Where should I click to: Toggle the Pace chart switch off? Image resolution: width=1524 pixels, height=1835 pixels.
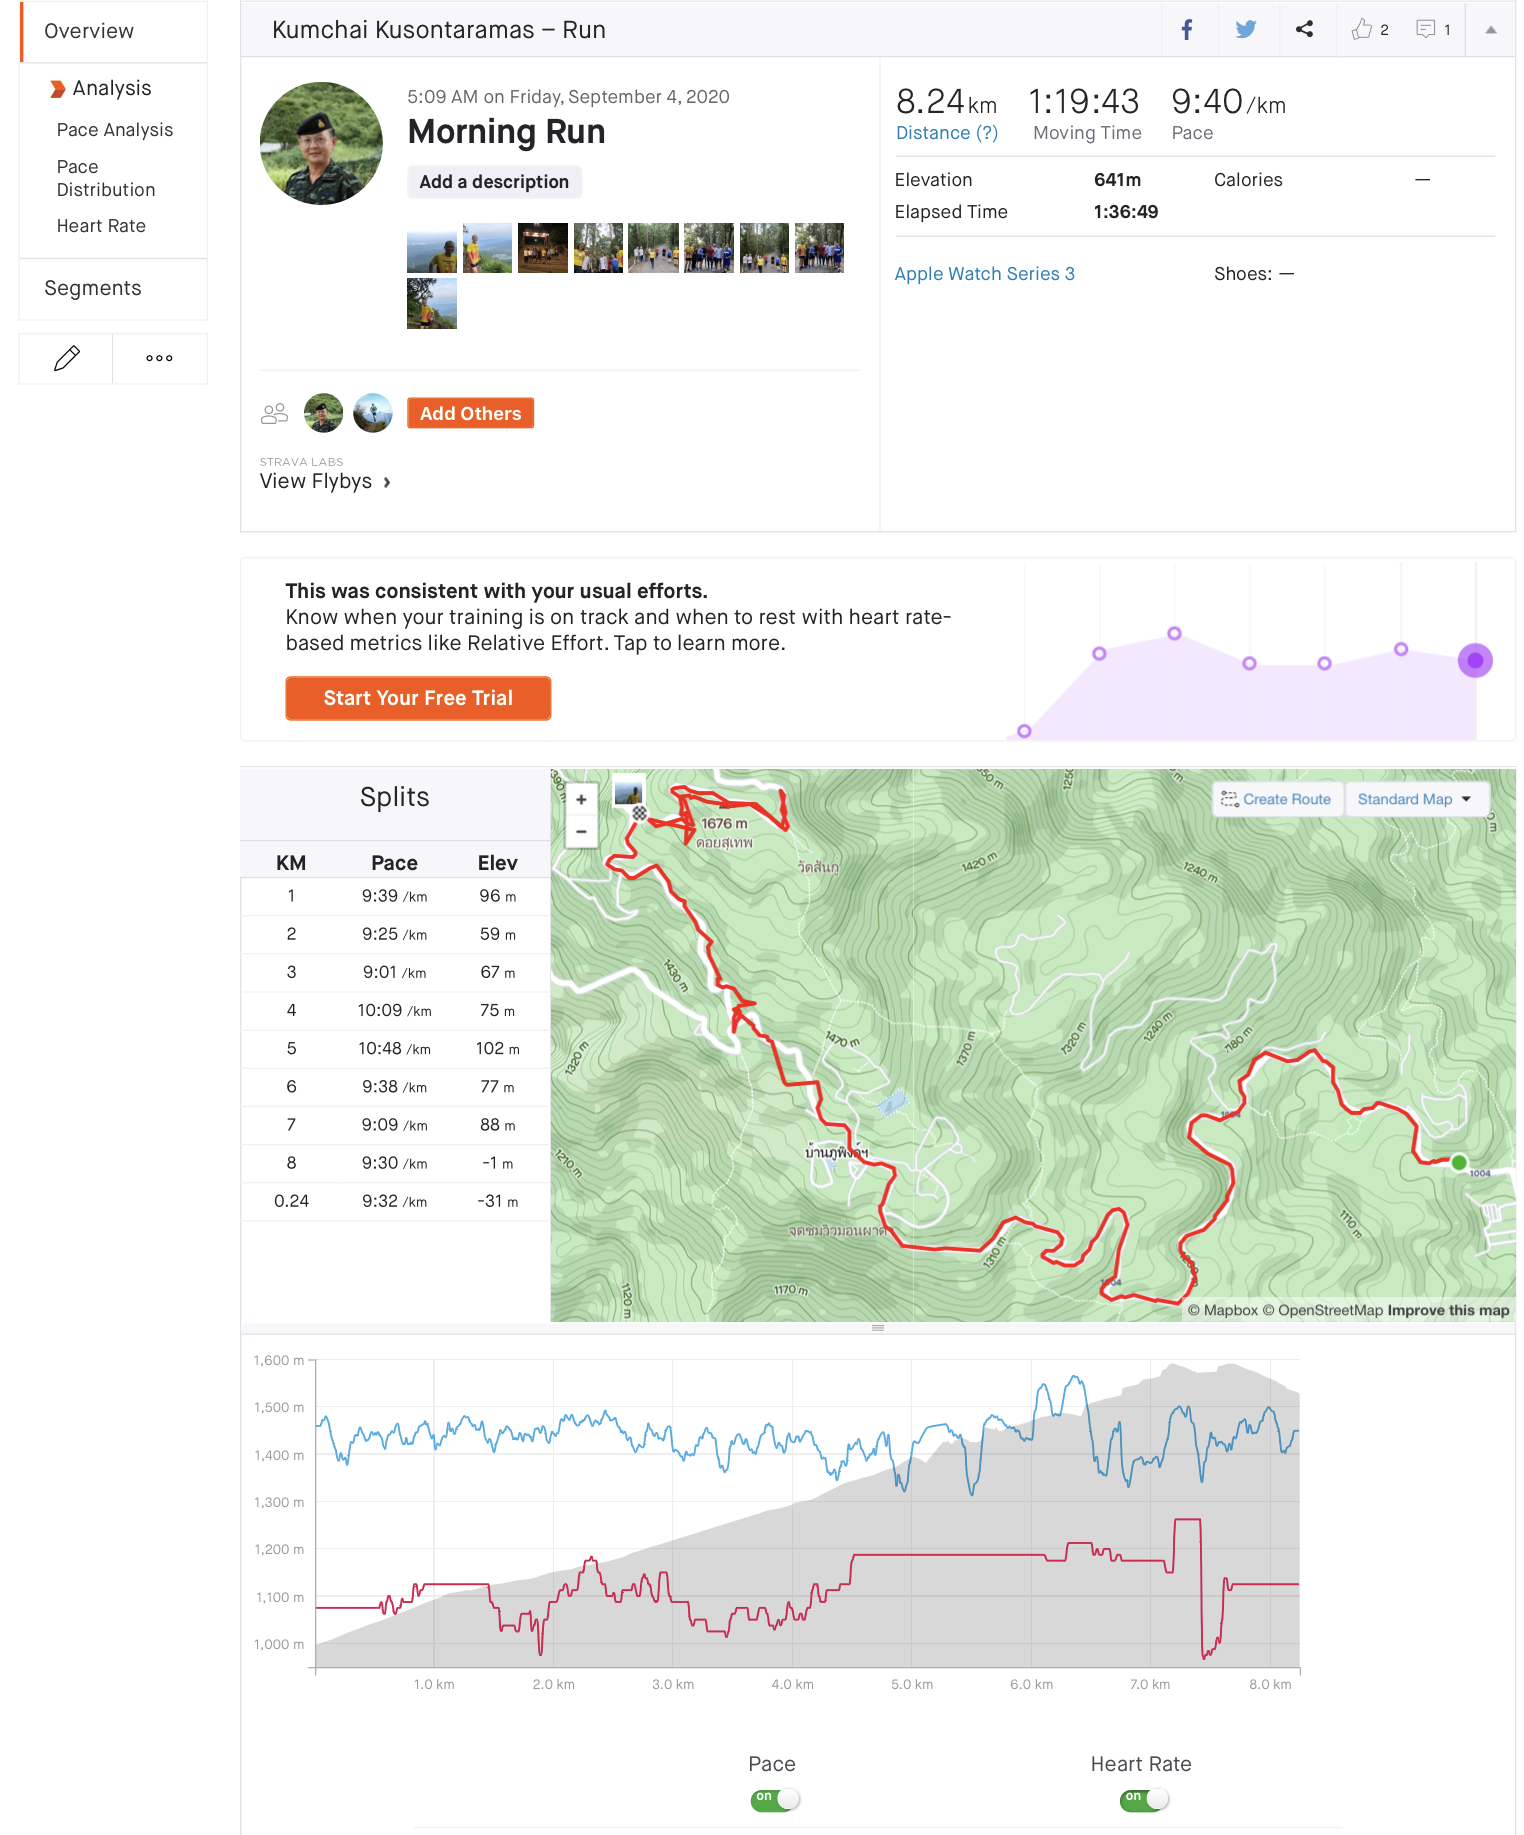tap(775, 1799)
